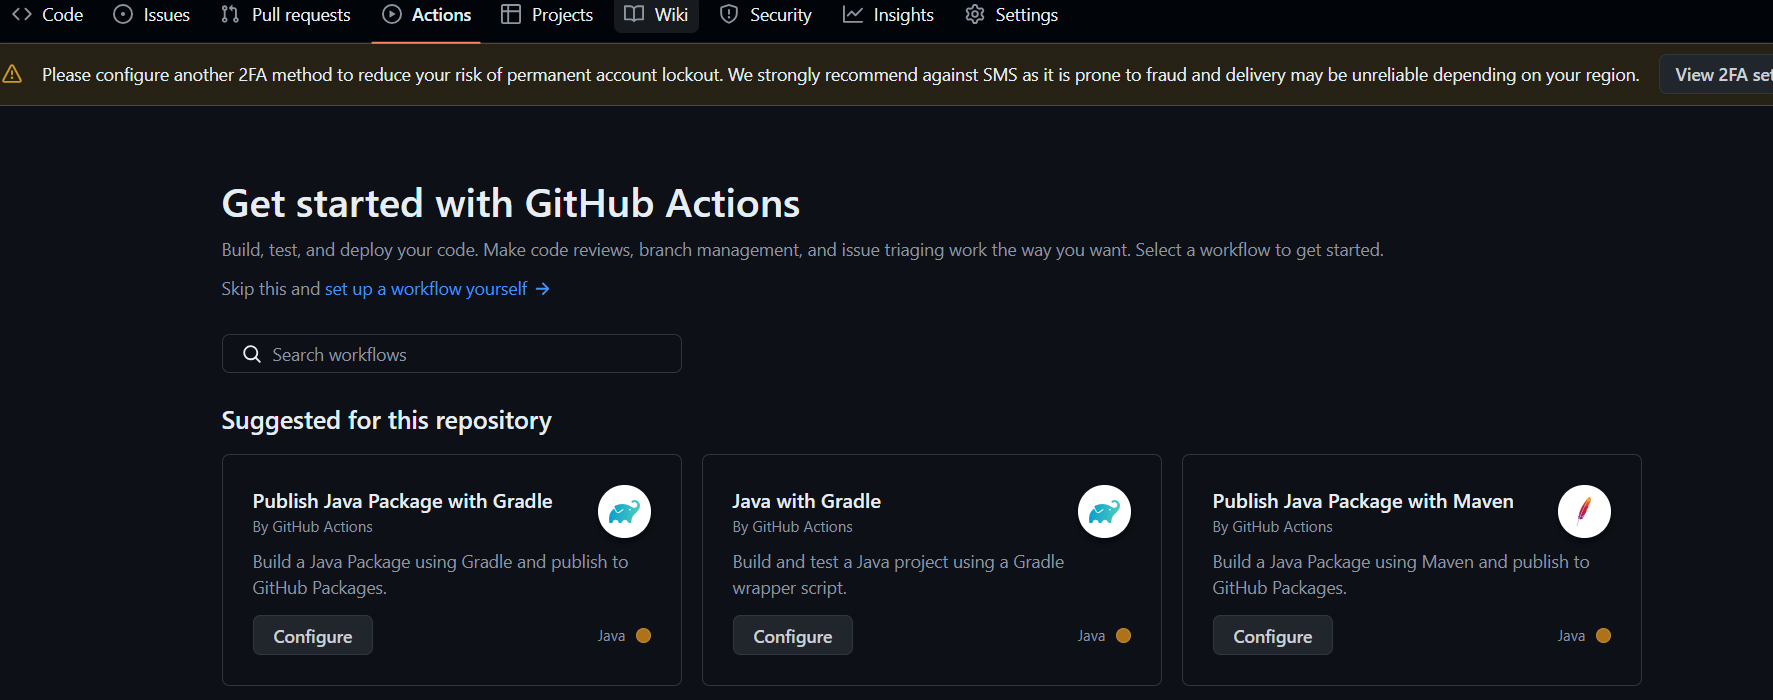Click Java color dot on Publish Gradle card
1773x700 pixels.
pos(644,636)
